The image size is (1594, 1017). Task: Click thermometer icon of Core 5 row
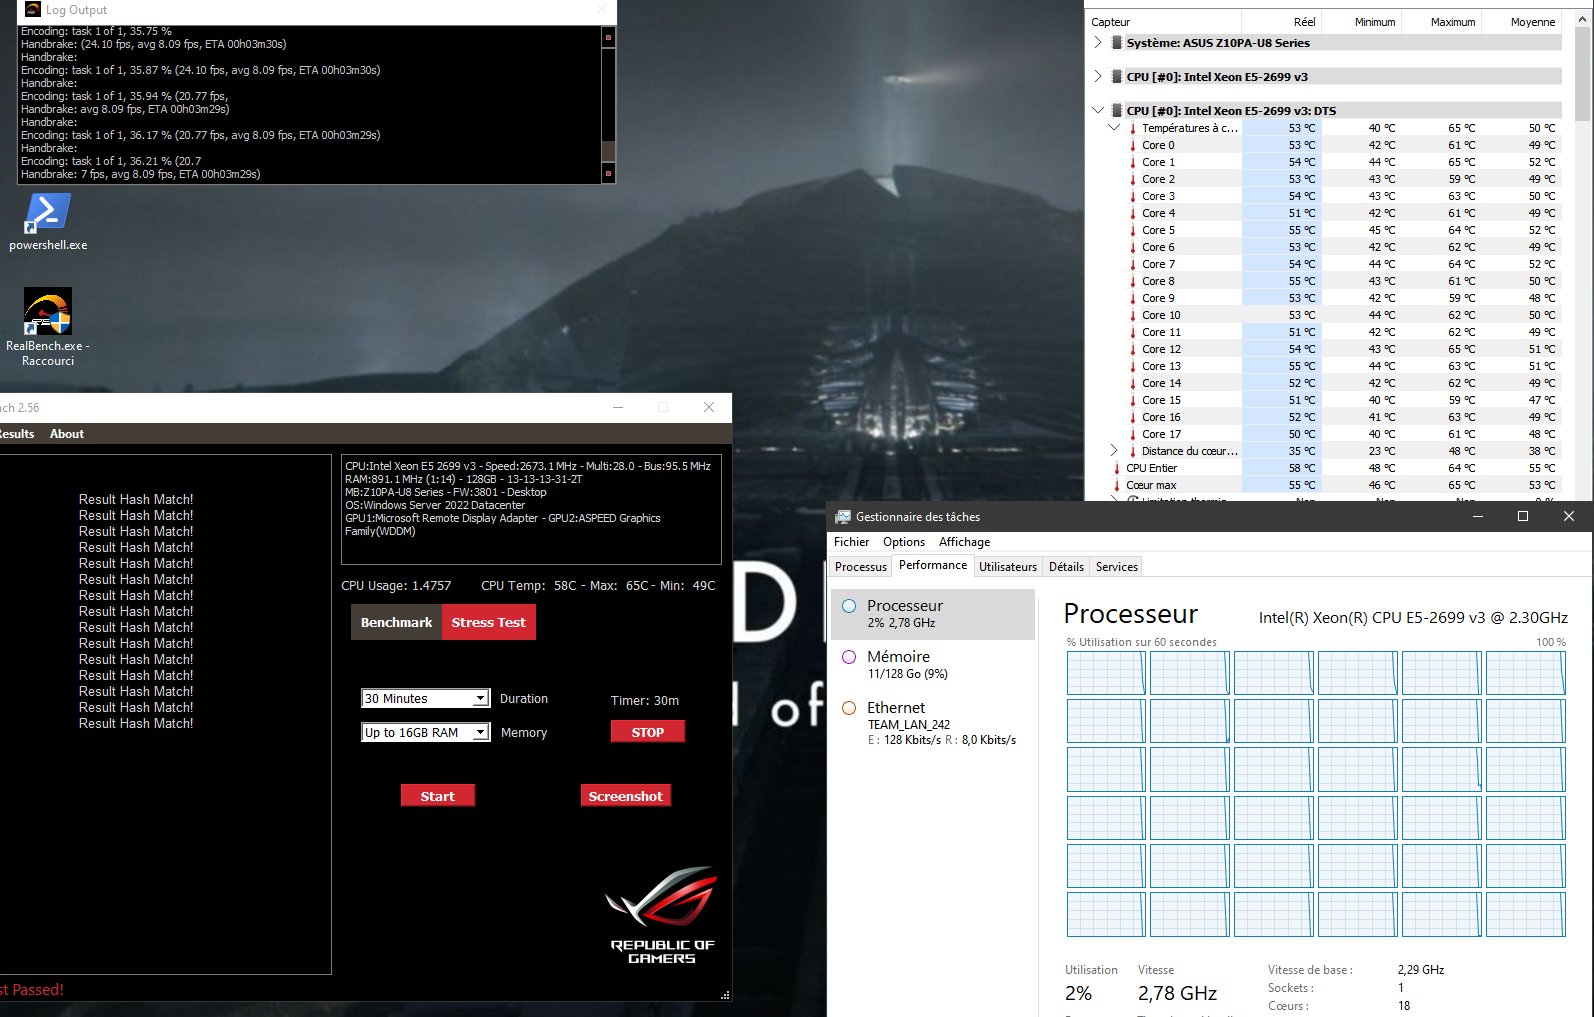1133,230
